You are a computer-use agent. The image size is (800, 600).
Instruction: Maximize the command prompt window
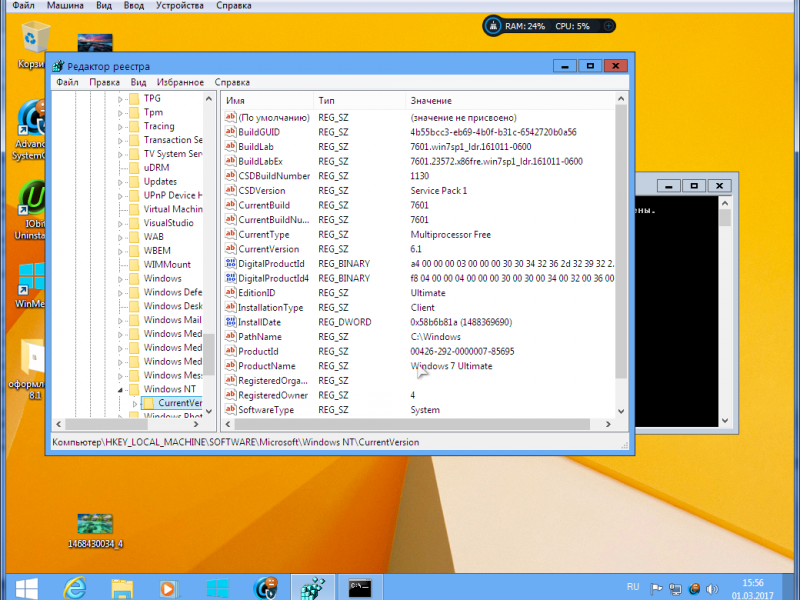pos(694,186)
